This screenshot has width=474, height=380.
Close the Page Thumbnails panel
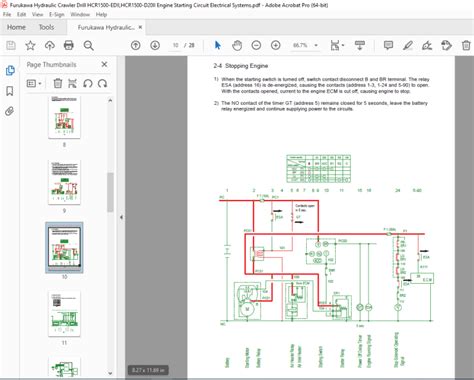click(104, 64)
